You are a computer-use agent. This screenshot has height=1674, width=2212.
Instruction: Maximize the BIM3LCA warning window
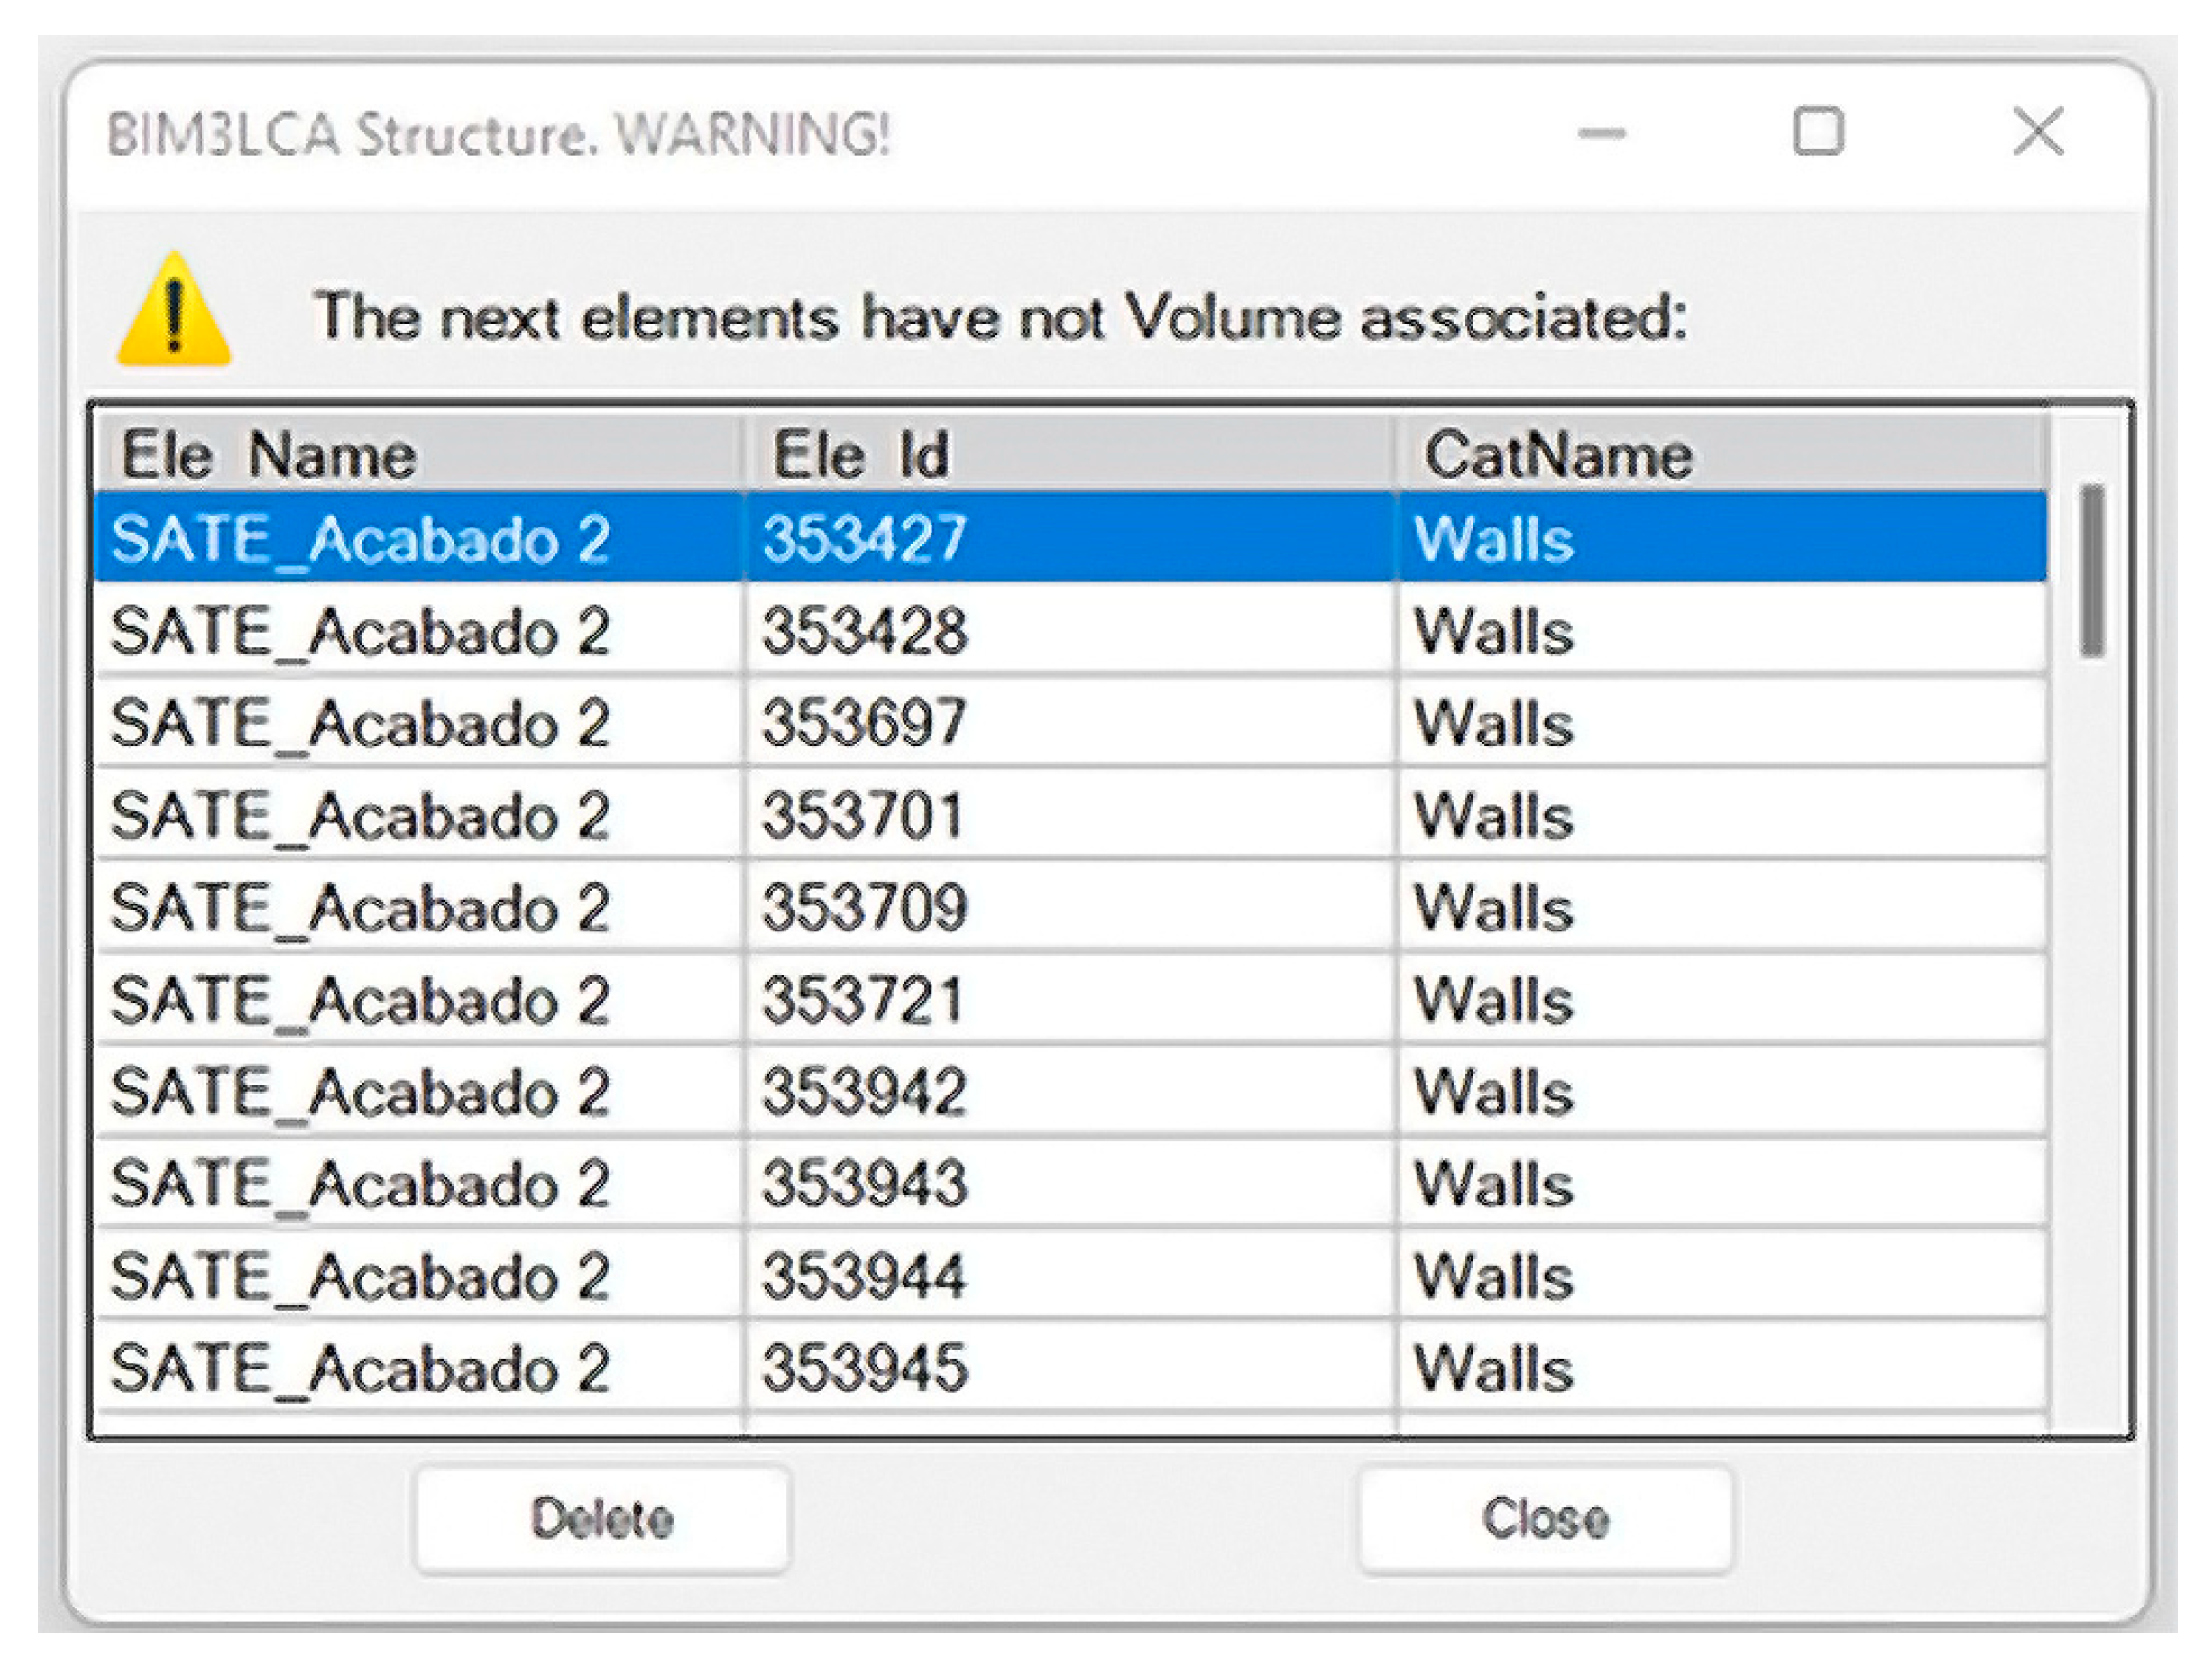pos(1818,132)
